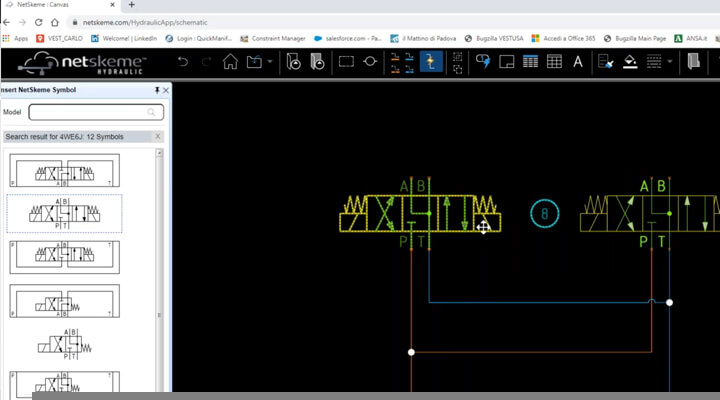
Task: Open the Il Mattino di Padova bookmark
Action: [423, 39]
